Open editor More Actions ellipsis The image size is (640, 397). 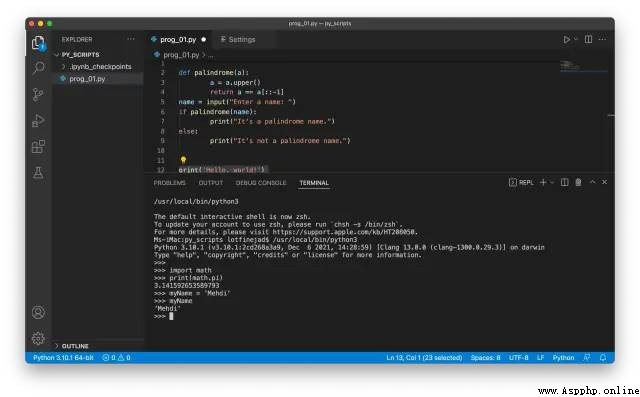coord(602,40)
